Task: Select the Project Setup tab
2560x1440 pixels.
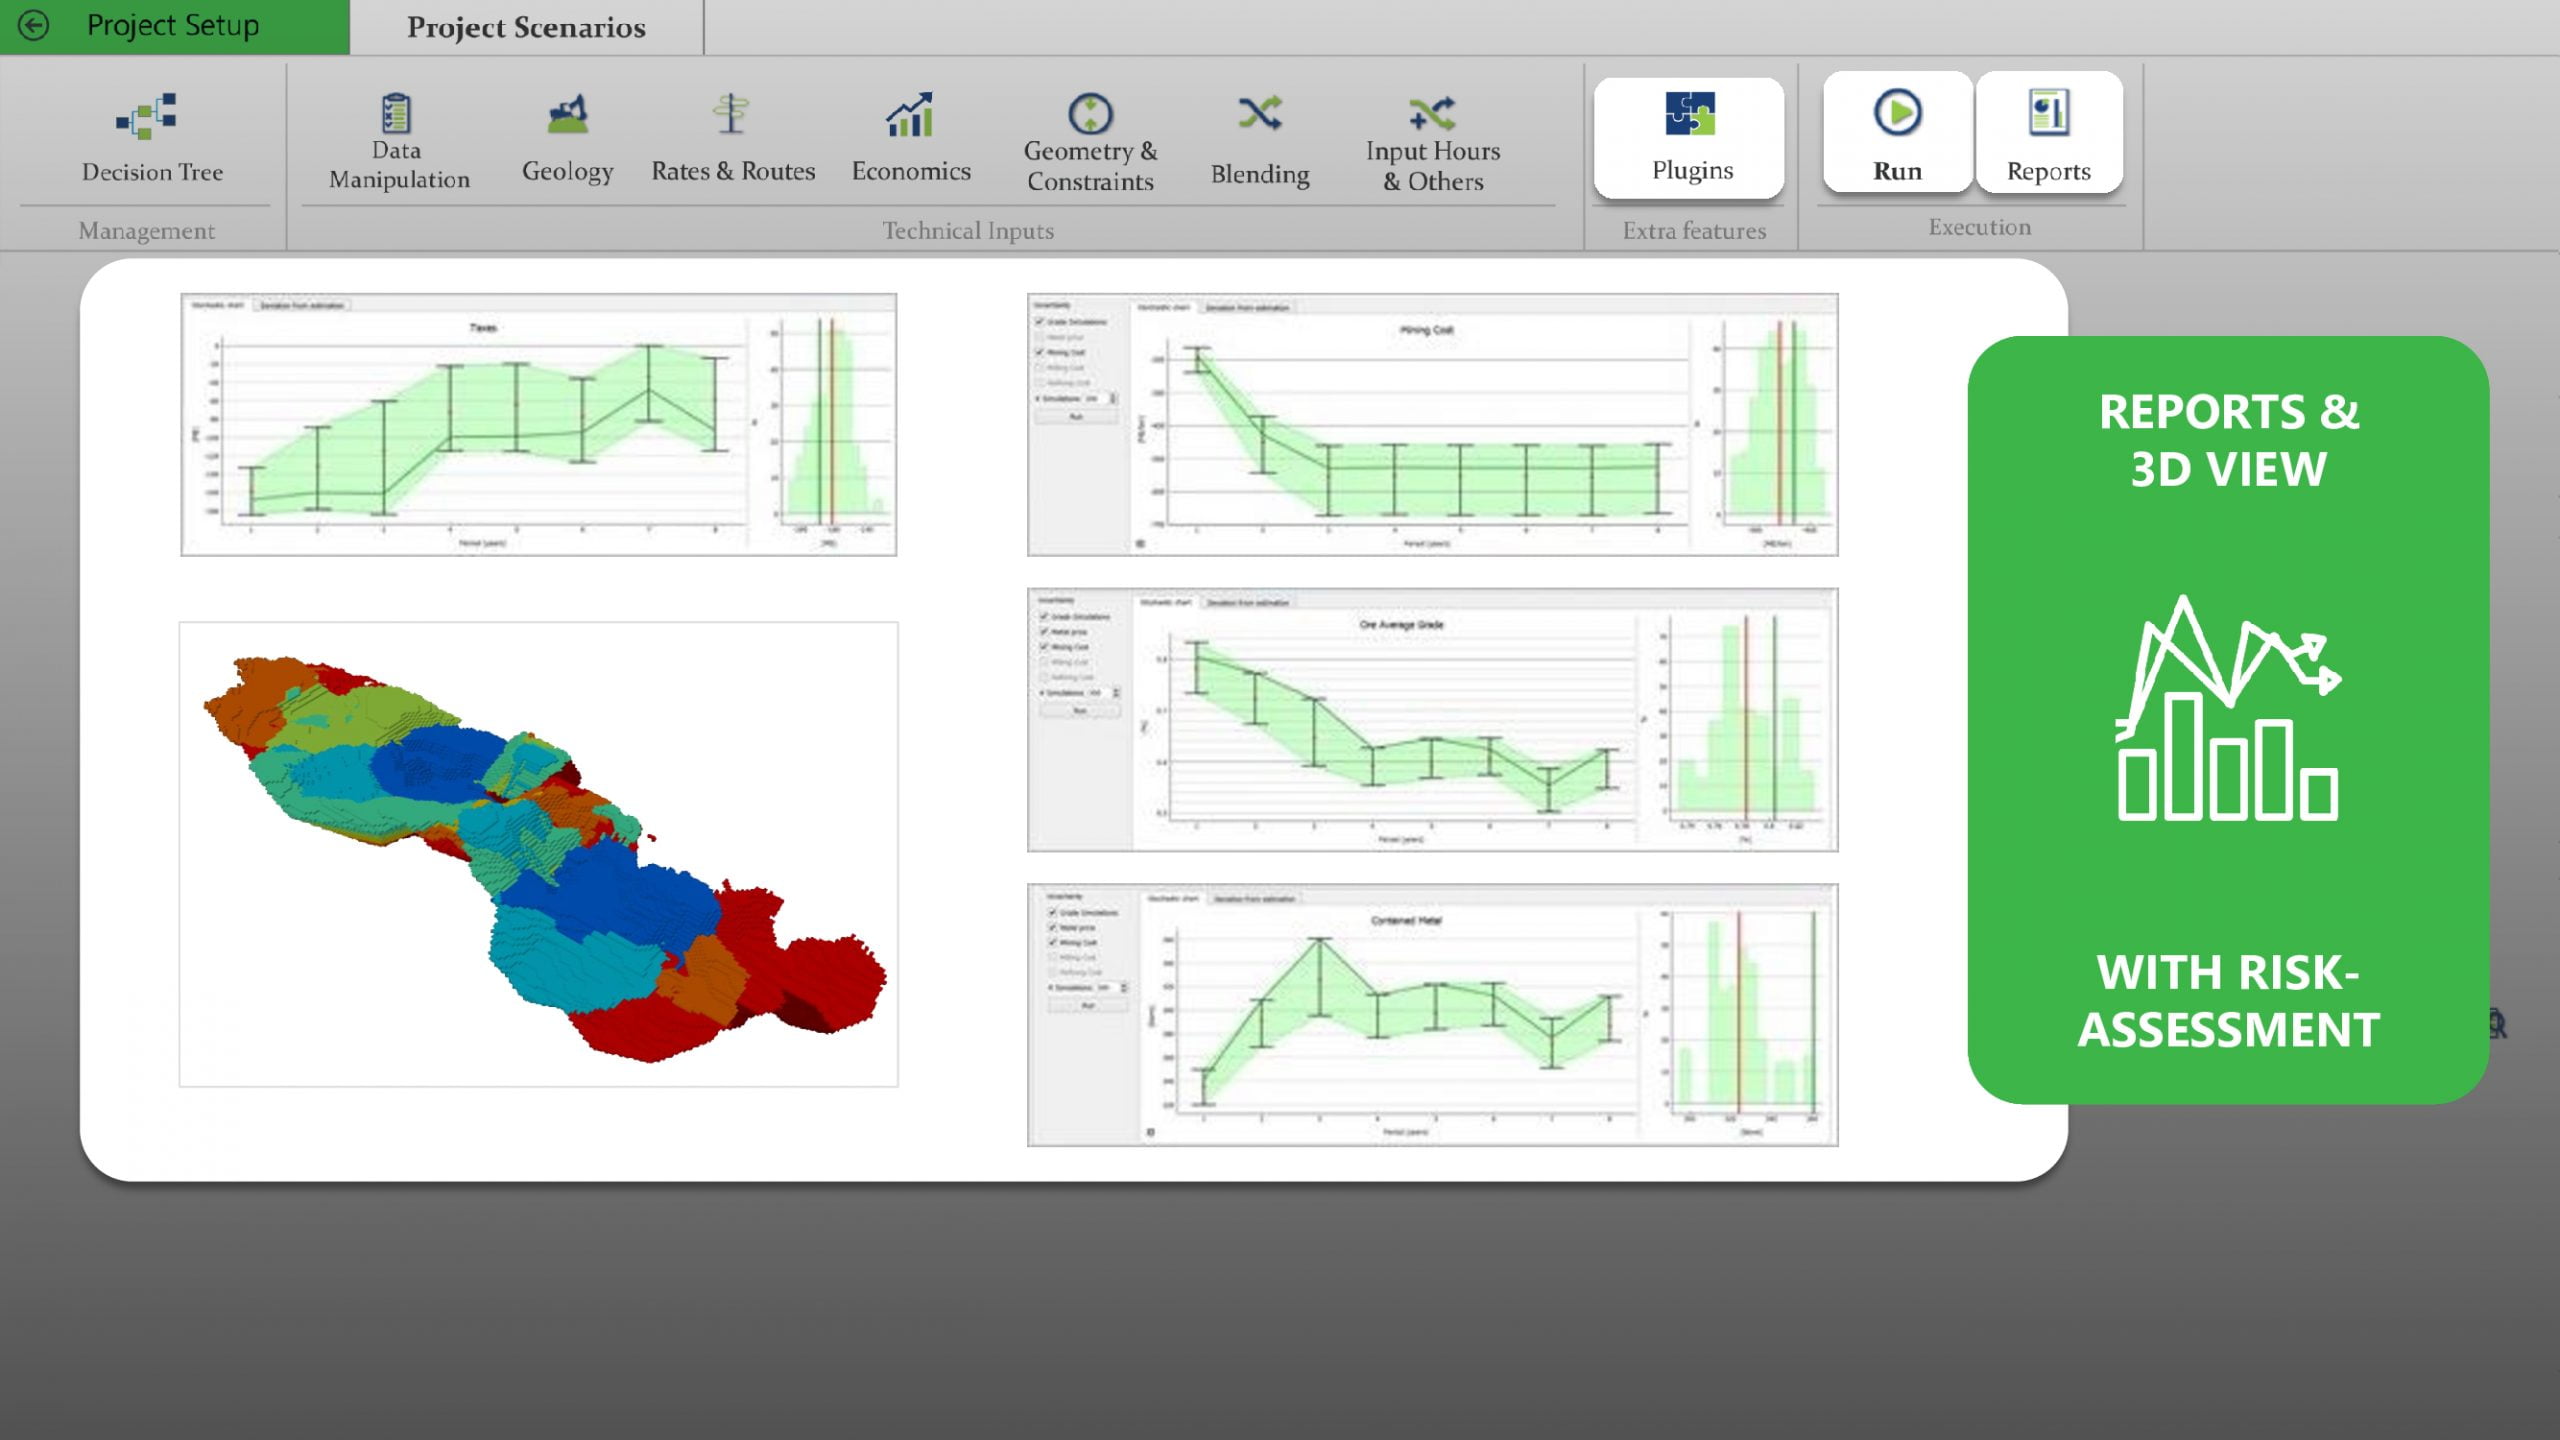Action: coord(173,25)
